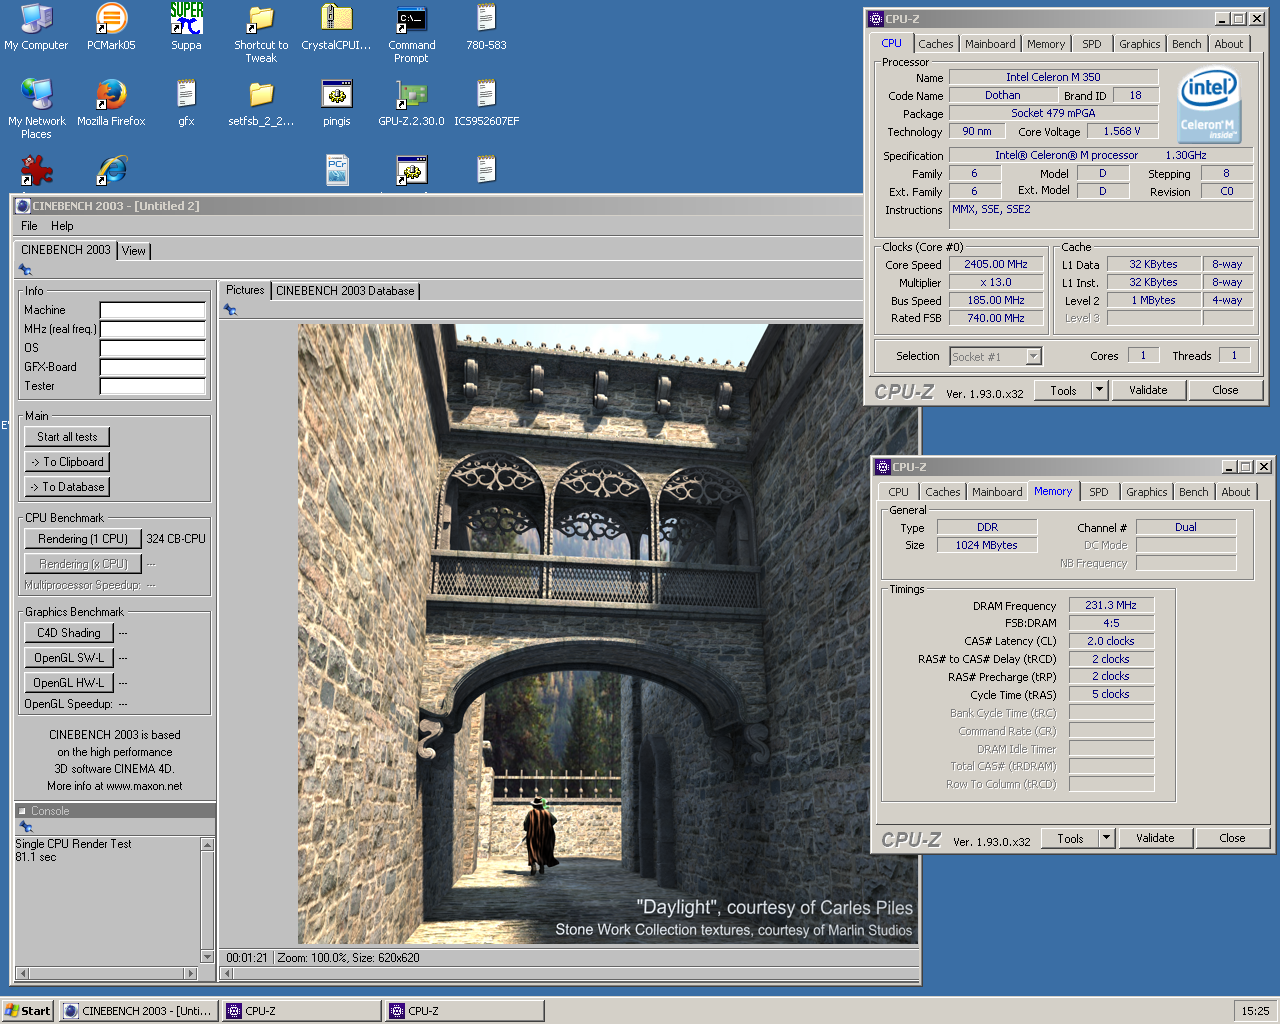Click Validate in top CPU-Z window
This screenshot has width=1280, height=1024.
[1148, 390]
